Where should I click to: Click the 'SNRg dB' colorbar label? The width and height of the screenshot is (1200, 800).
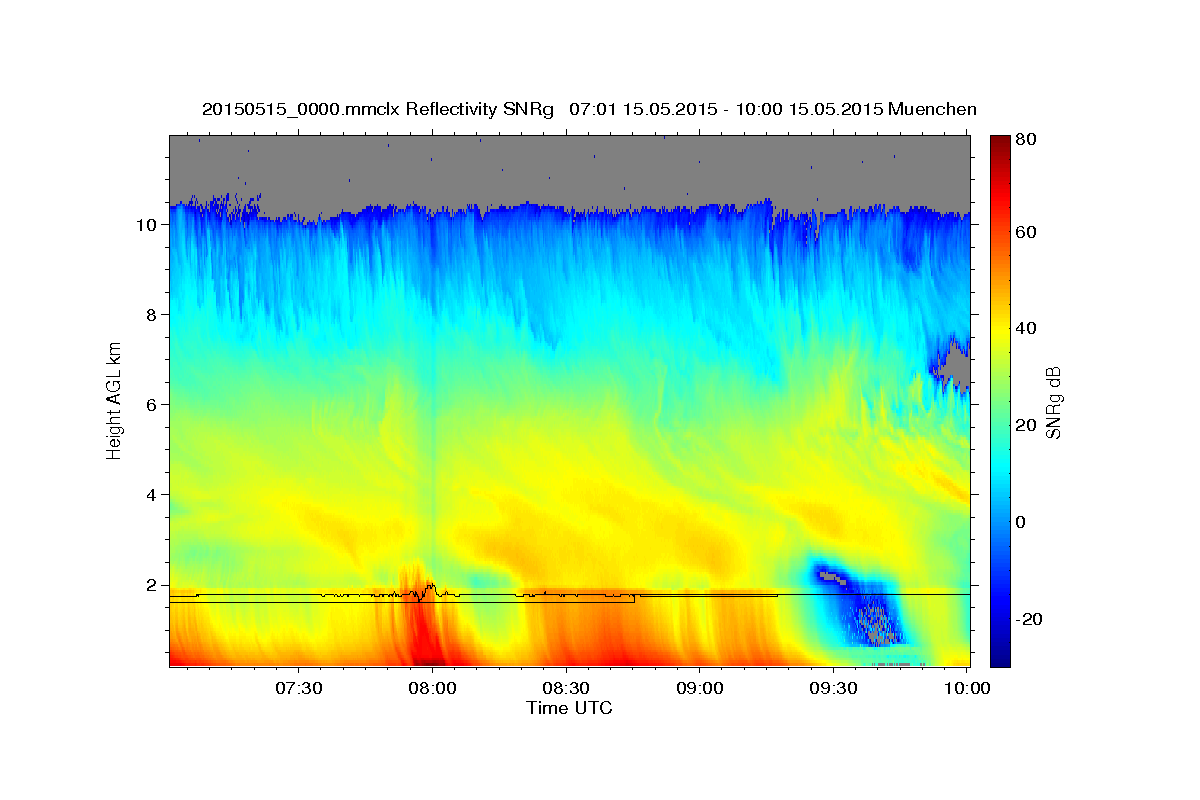tap(1053, 402)
